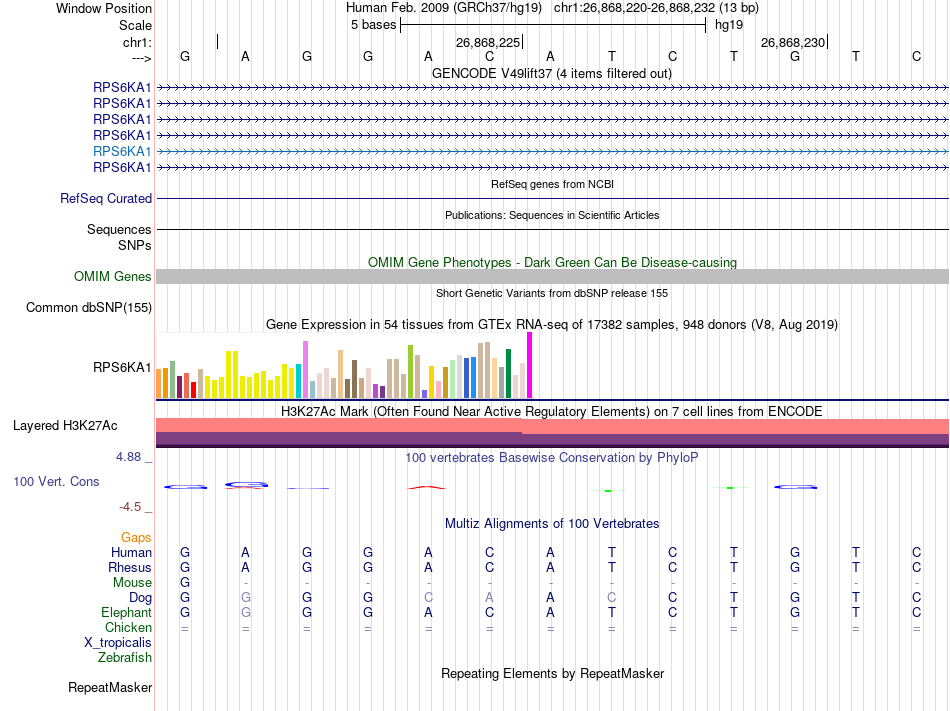Click the Multiz Alignments of 100 Vertebrates title
The image size is (950, 711).
click(551, 524)
